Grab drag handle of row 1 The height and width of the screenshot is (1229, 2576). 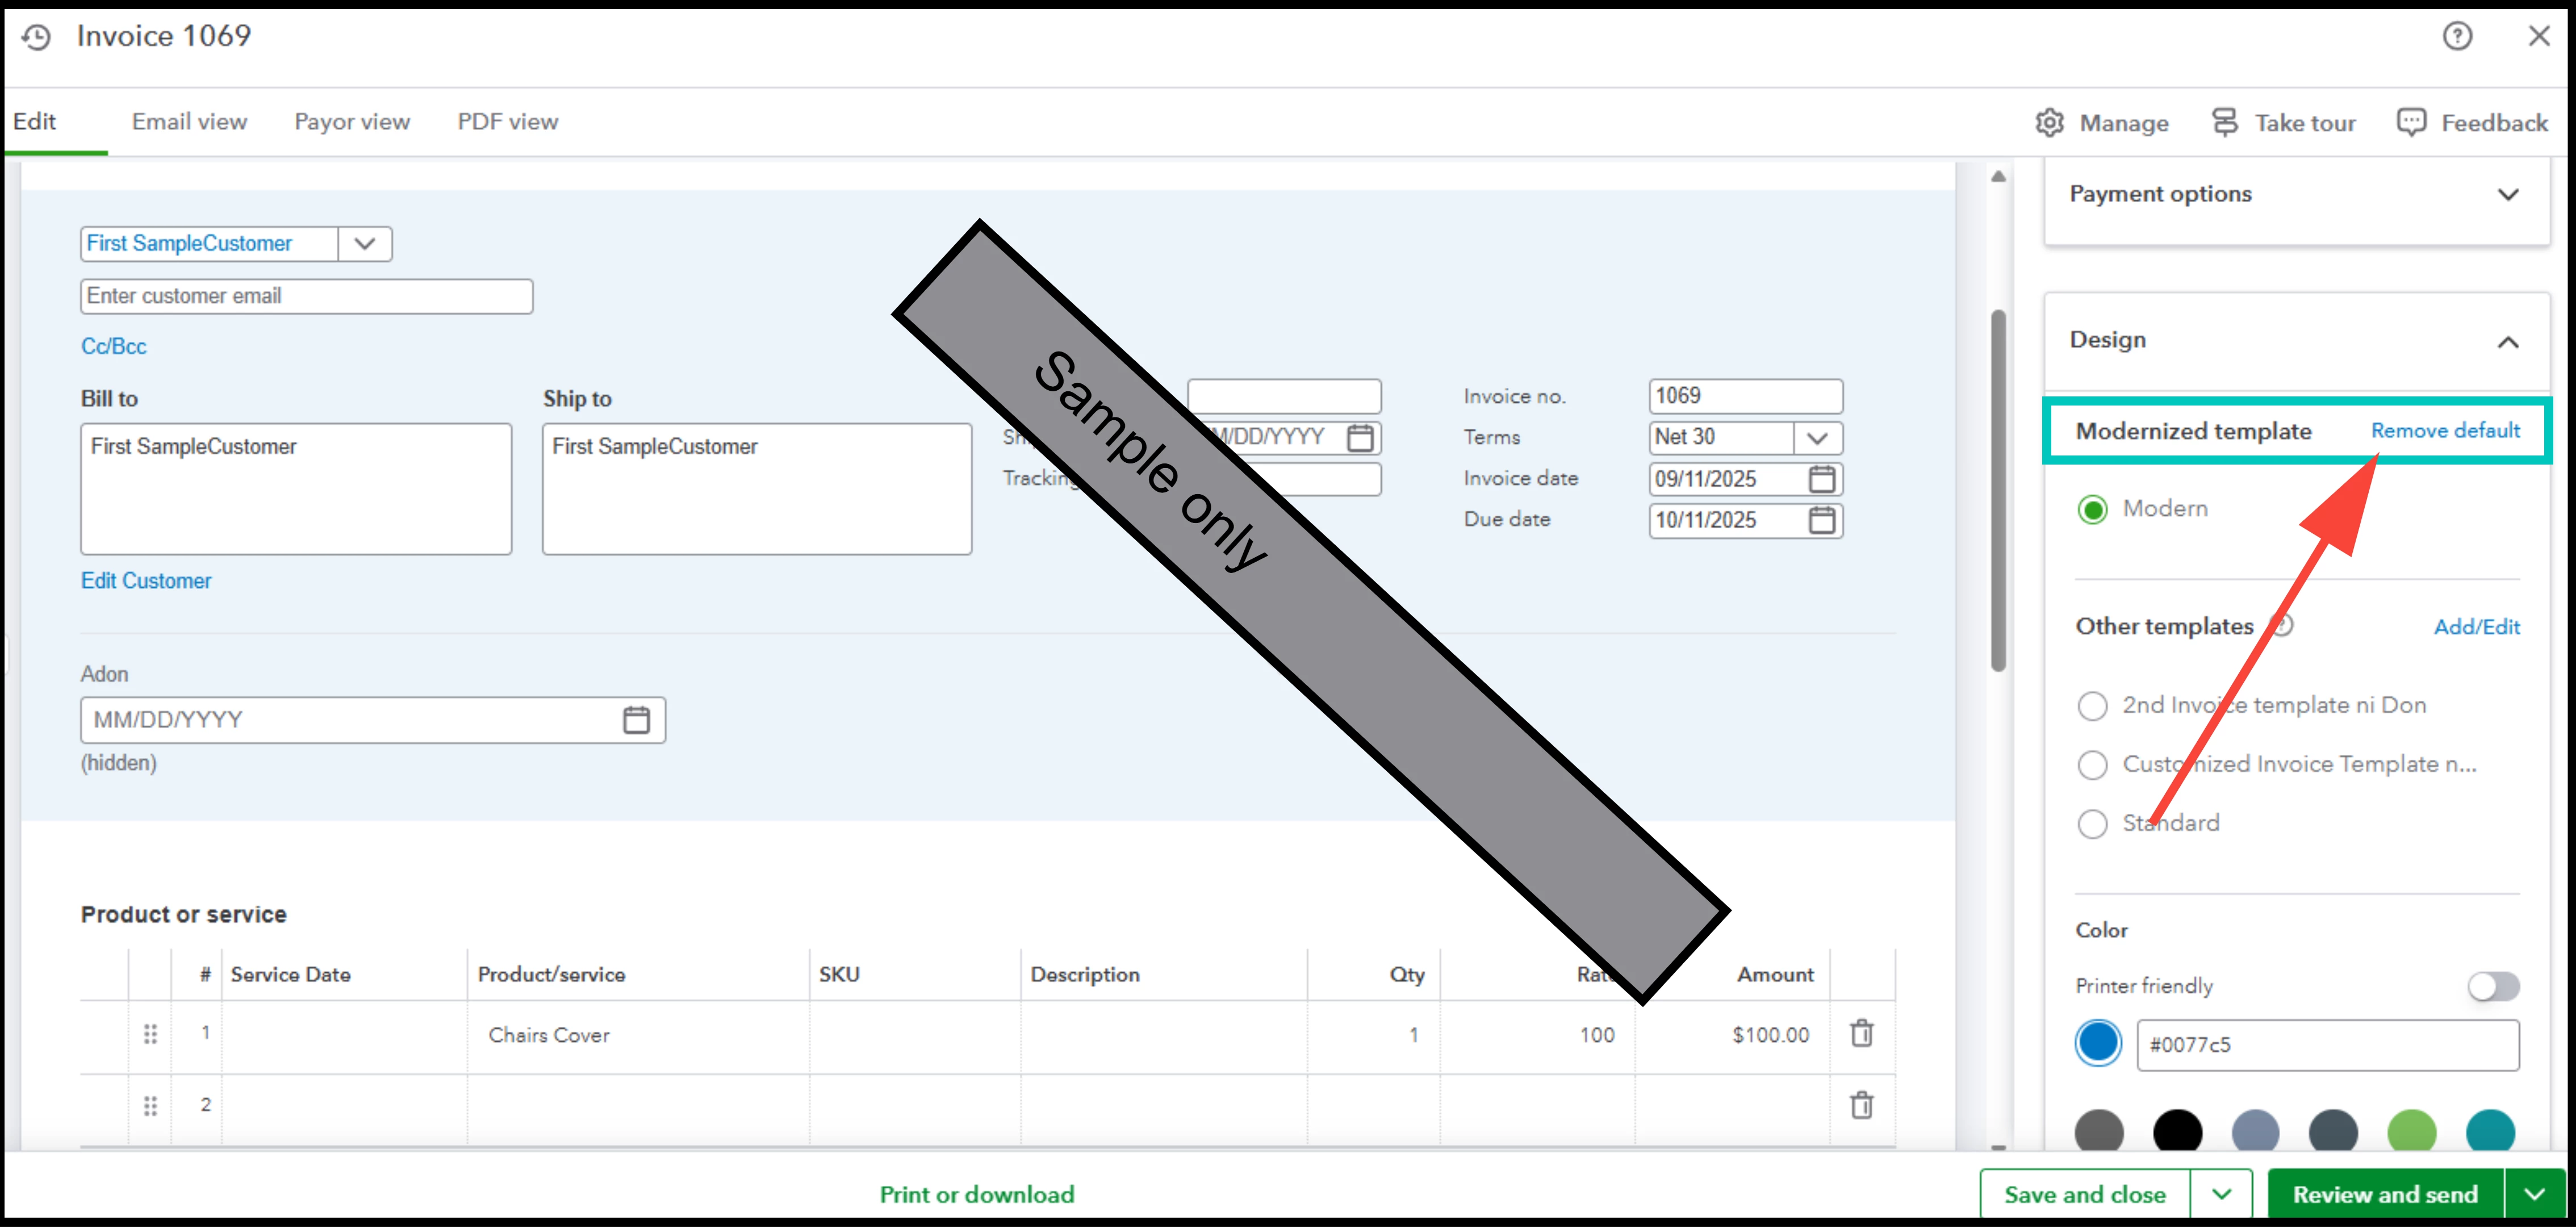pos(150,1034)
